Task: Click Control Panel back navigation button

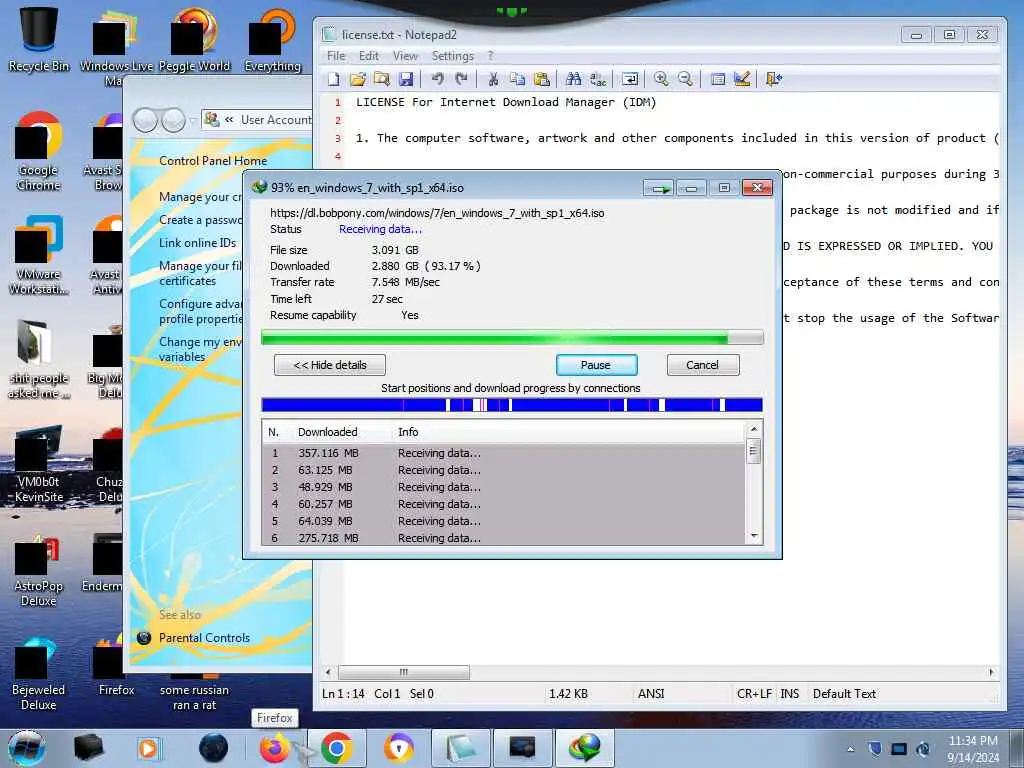Action: click(146, 120)
